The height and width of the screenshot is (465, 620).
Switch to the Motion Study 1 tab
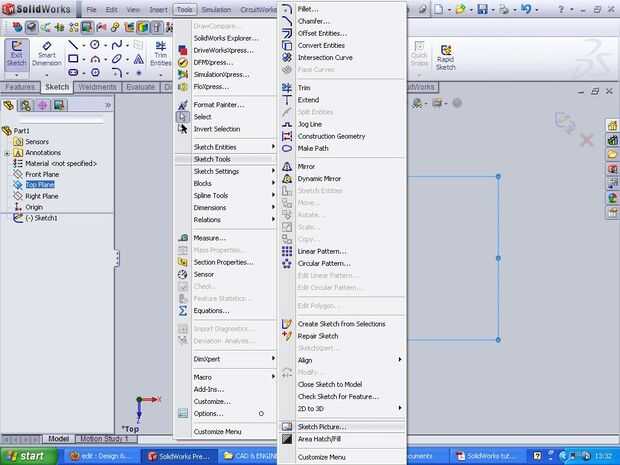pyautogui.click(x=105, y=439)
